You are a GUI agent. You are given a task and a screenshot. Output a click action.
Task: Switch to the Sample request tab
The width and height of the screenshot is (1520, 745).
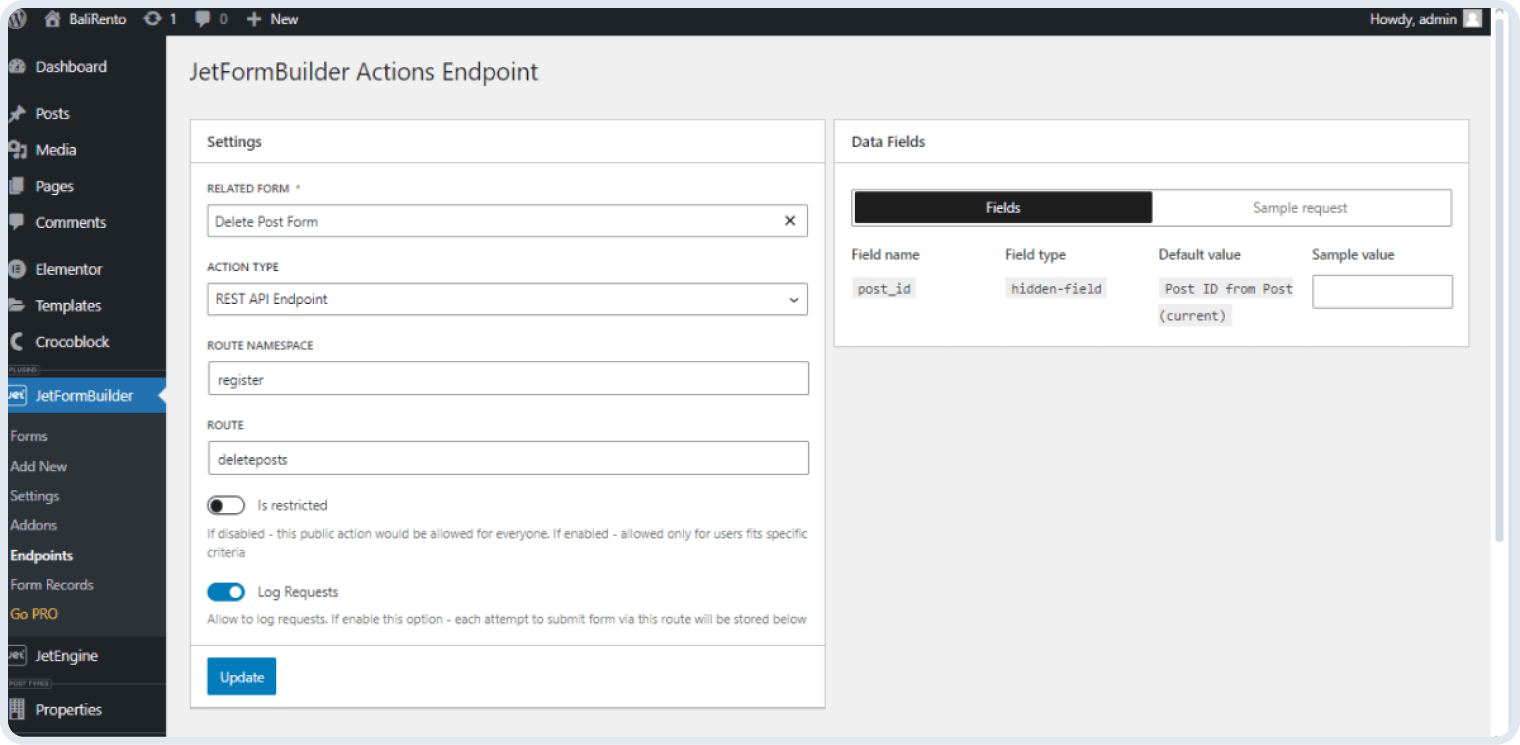pyautogui.click(x=1299, y=207)
